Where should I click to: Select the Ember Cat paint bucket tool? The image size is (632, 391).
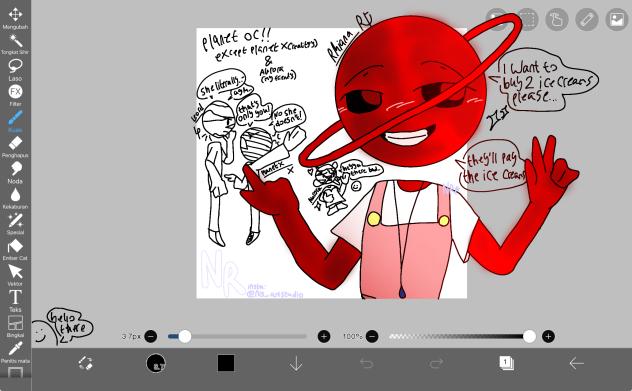15,250
